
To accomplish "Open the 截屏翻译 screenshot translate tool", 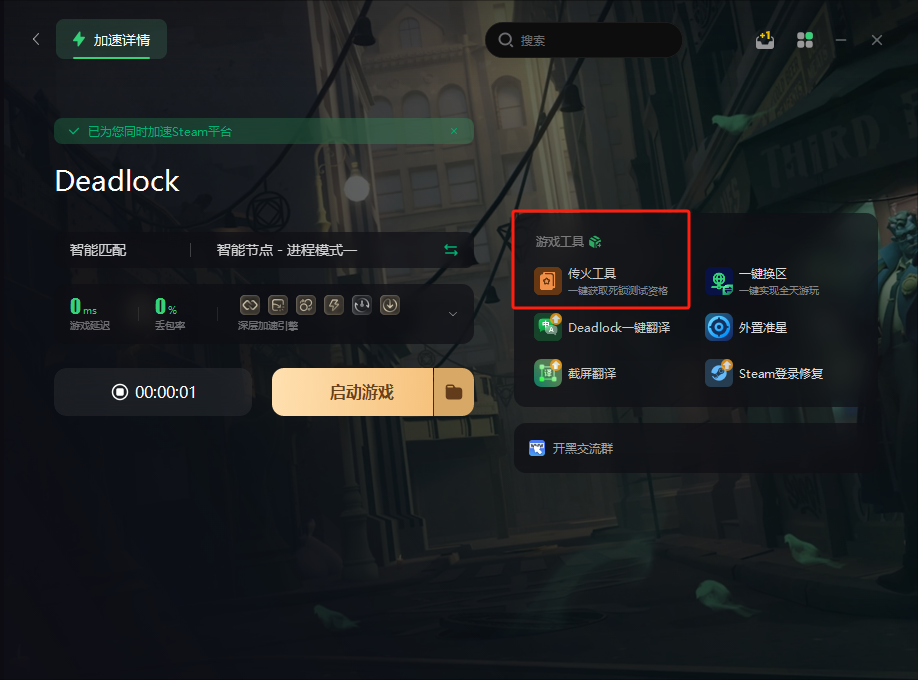I will point(575,373).
